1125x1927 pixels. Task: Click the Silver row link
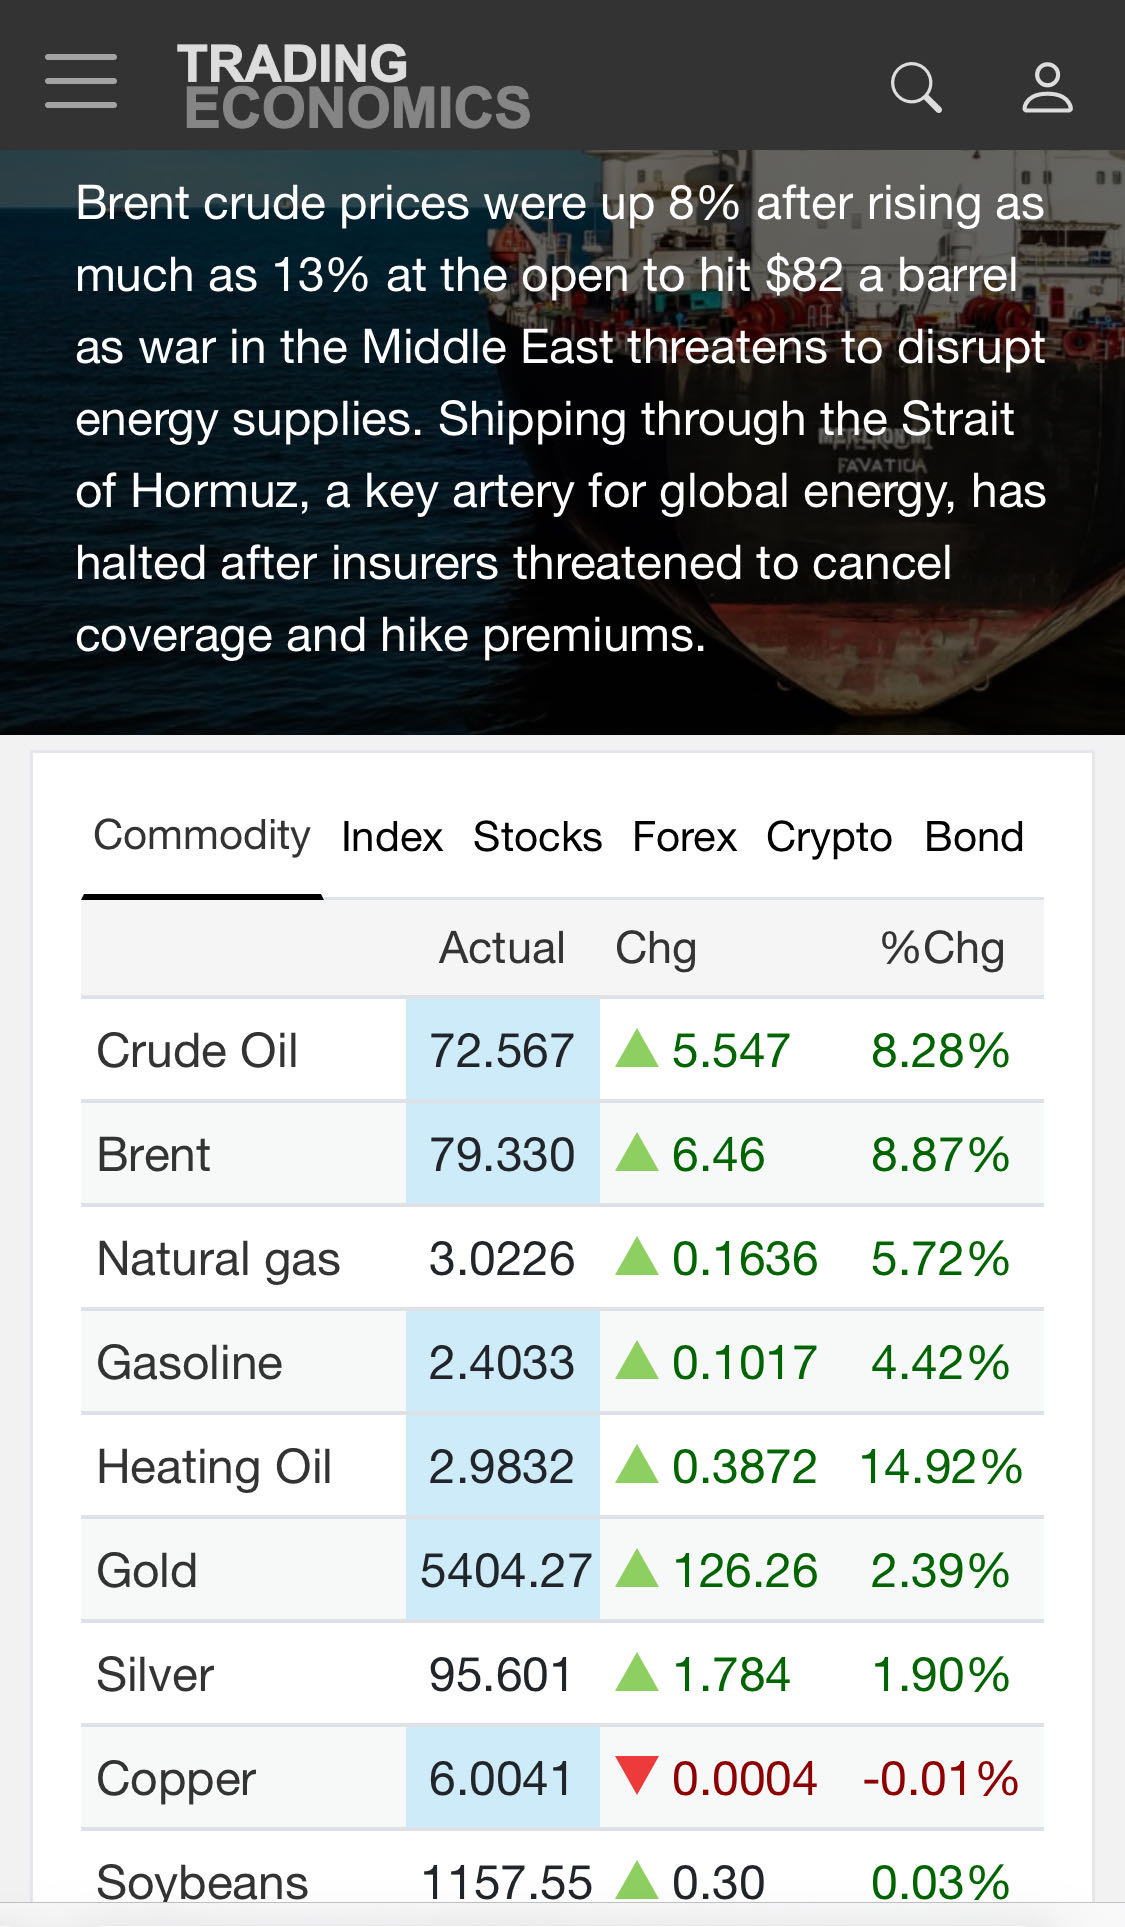click(x=155, y=1675)
